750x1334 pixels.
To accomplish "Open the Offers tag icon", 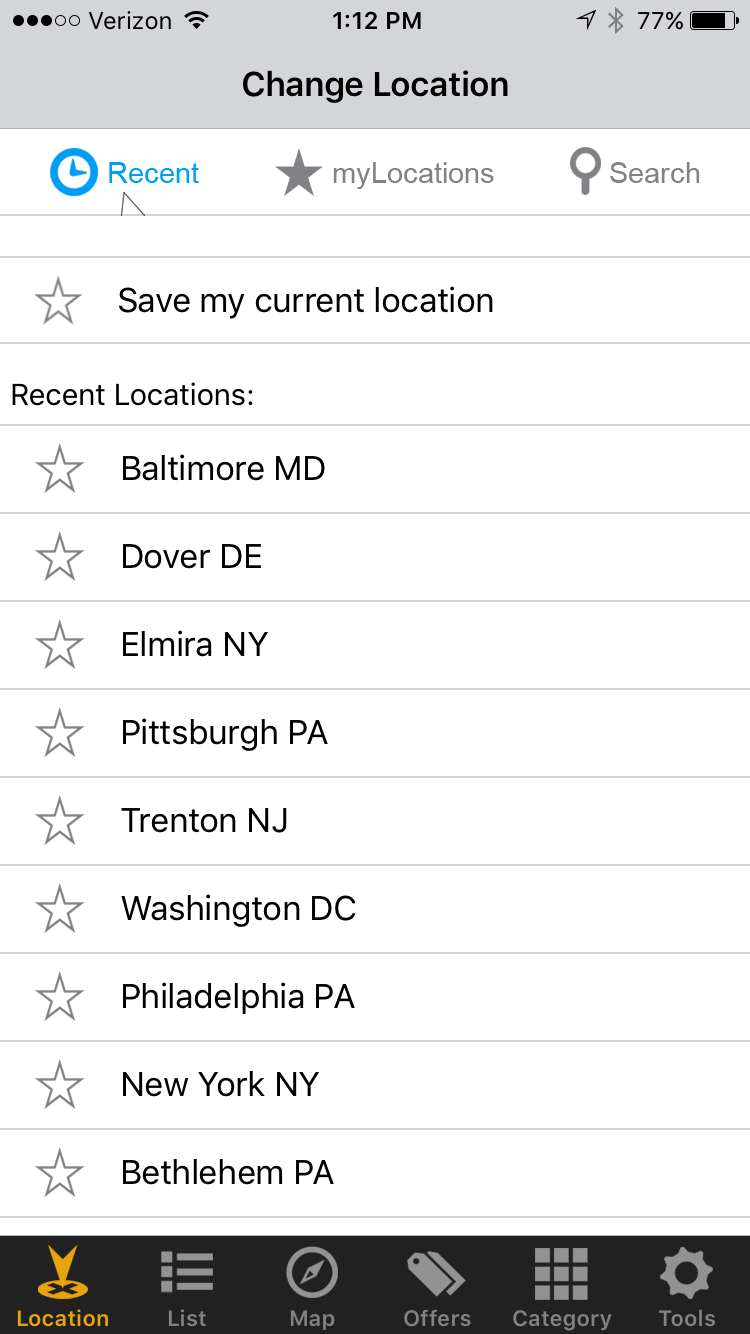I will point(436,1274).
